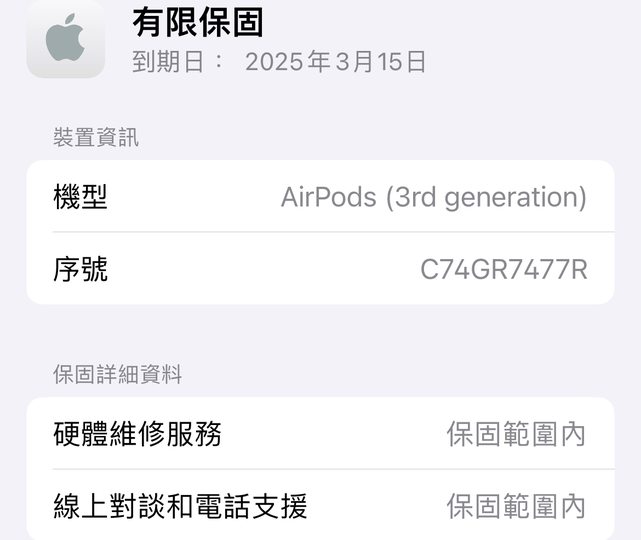Tap 保固範圍內 status for chat and phone support
The image size is (641, 540).
pyautogui.click(x=516, y=506)
